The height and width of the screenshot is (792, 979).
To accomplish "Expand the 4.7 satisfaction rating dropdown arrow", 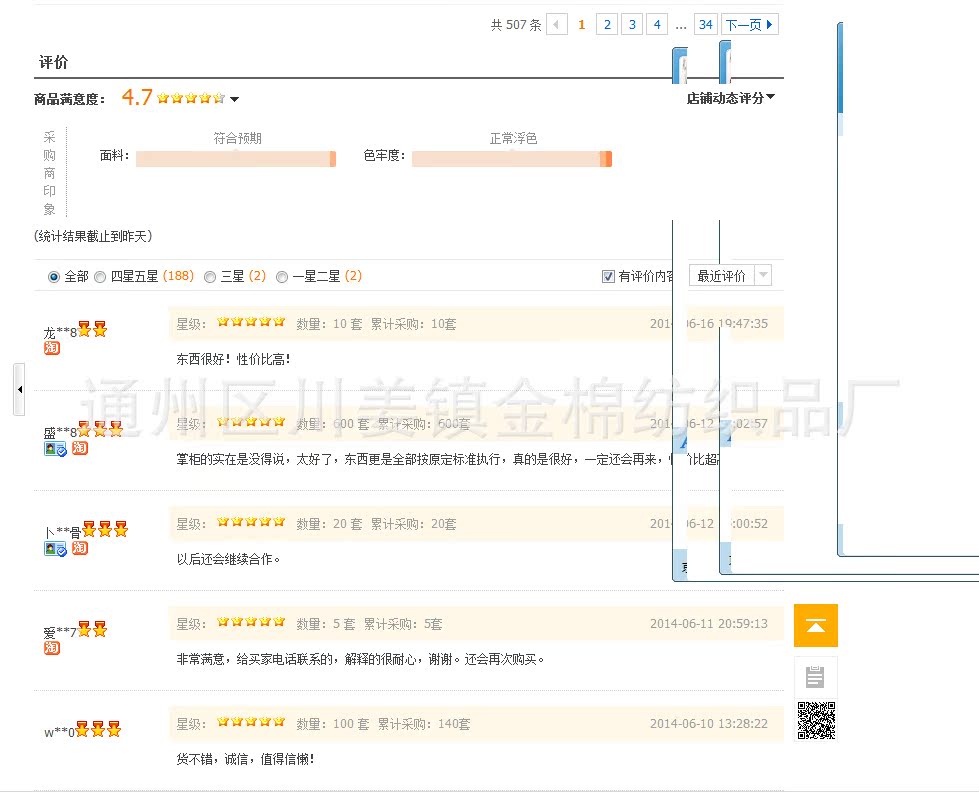I will tap(234, 99).
